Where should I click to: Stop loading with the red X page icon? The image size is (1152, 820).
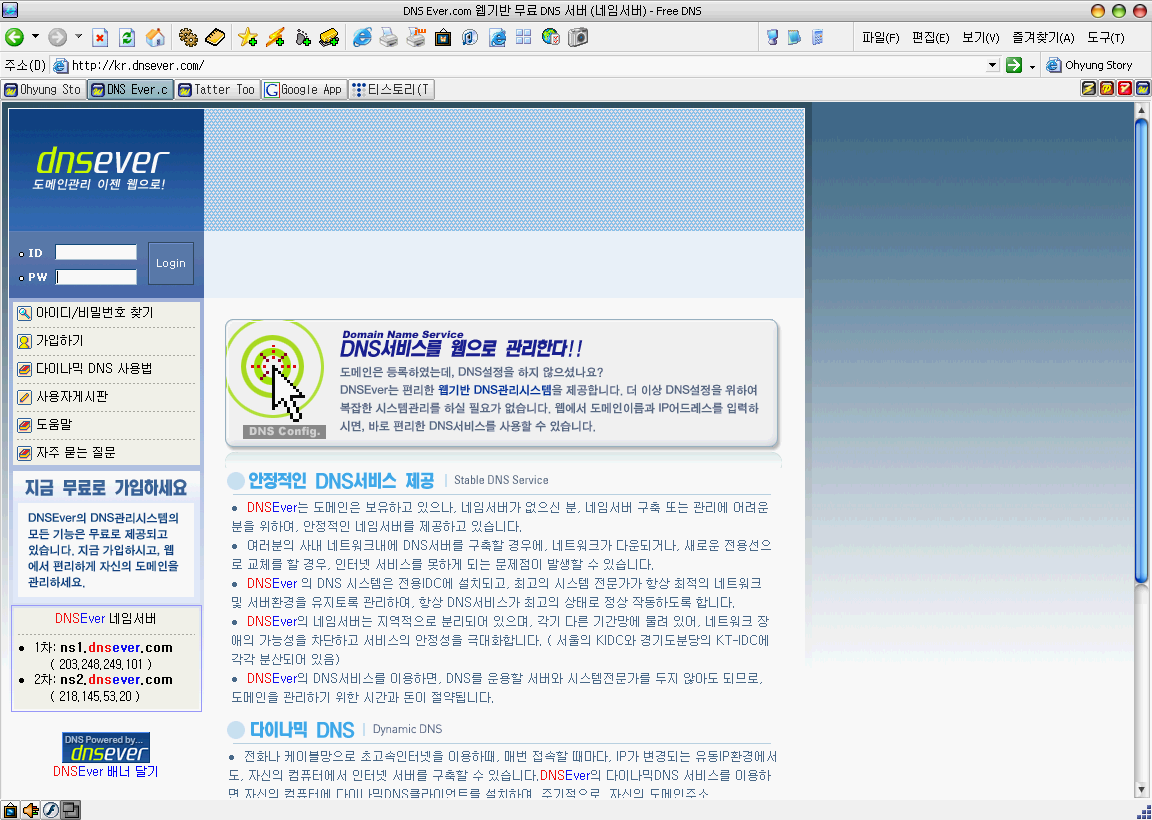(100, 37)
